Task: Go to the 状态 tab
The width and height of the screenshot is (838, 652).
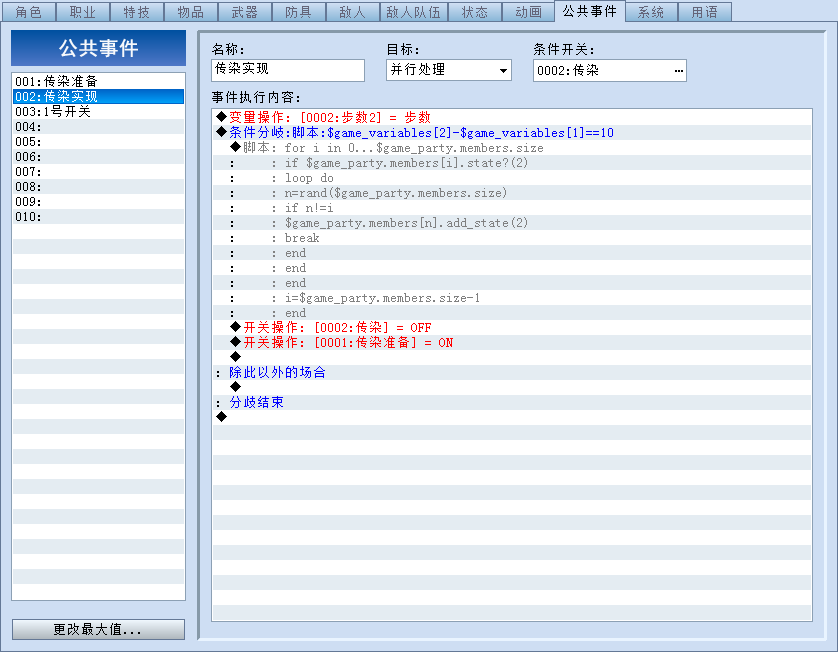Action: click(x=475, y=12)
